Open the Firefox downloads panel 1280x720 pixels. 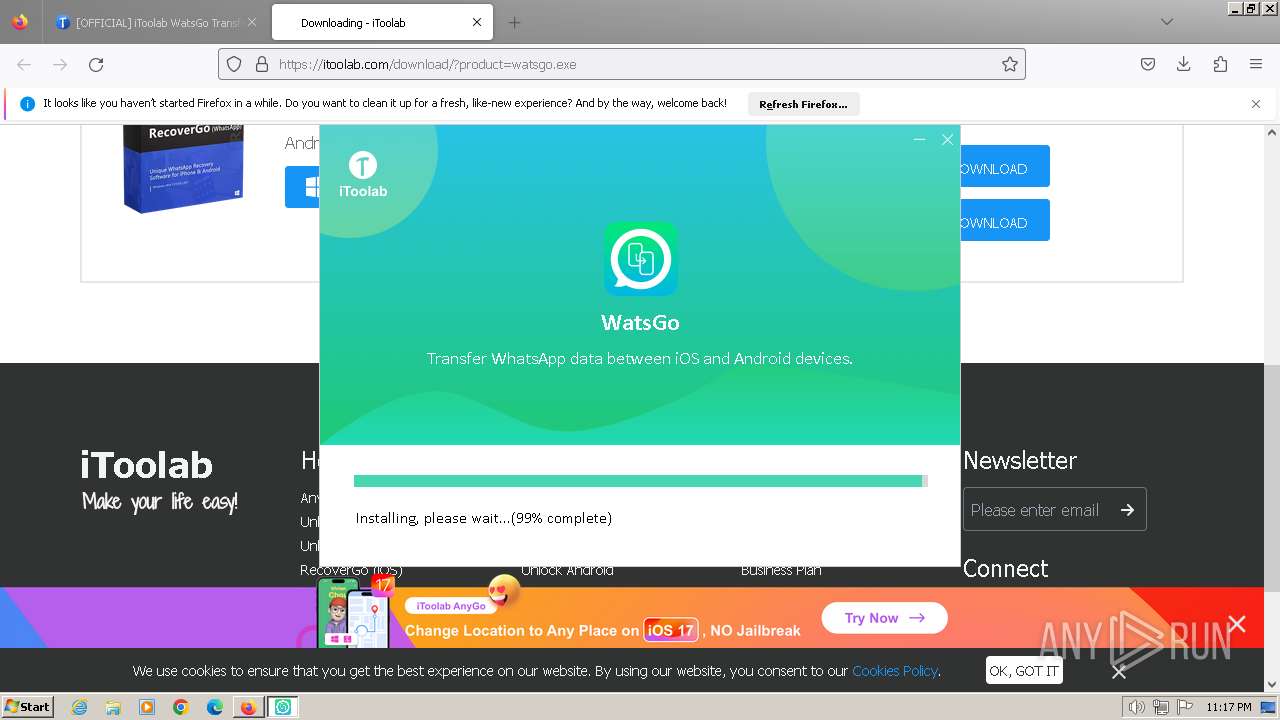click(1184, 64)
